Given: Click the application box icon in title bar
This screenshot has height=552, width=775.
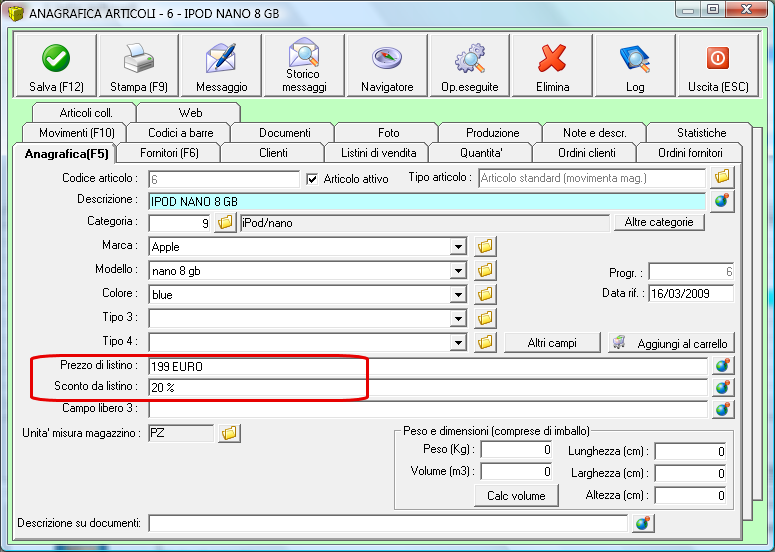Looking at the screenshot, I should coord(16,13).
